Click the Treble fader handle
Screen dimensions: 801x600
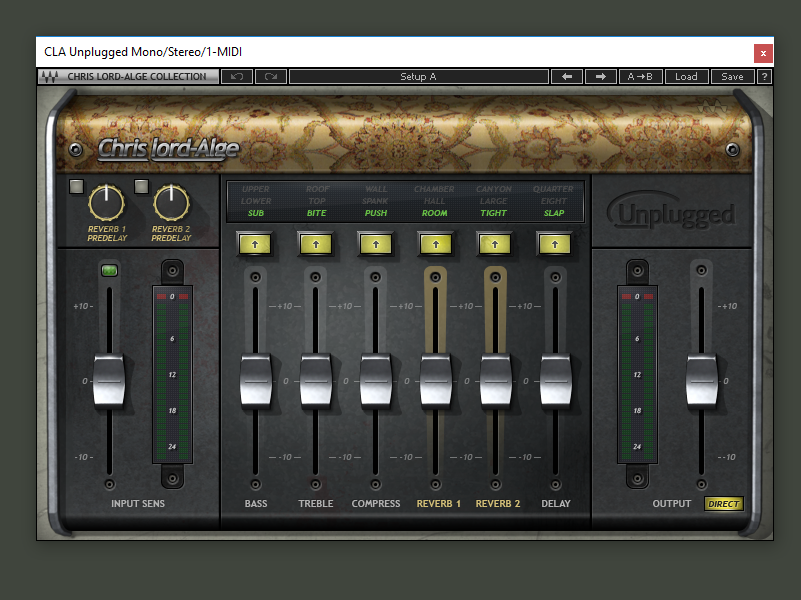pos(316,381)
